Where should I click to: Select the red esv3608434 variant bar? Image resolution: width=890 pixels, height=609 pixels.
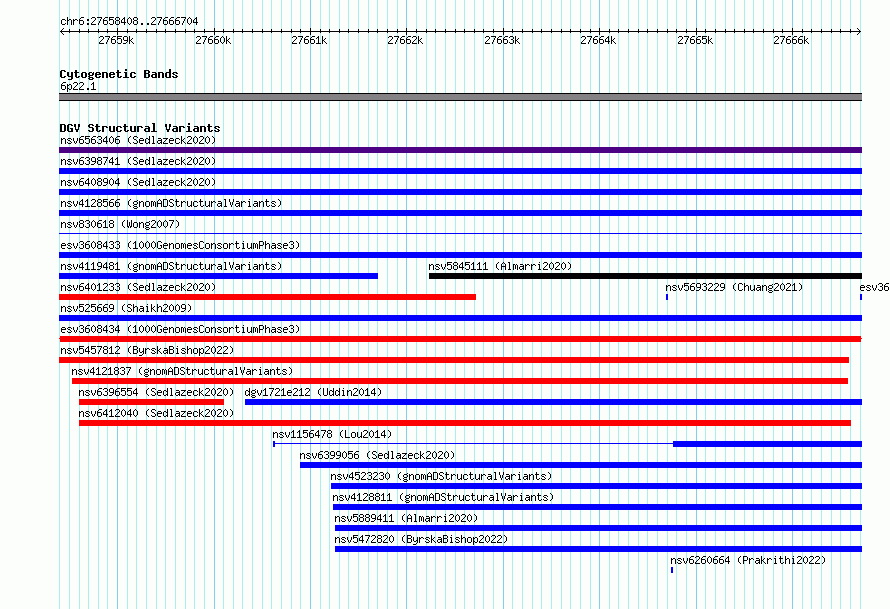coord(460,339)
